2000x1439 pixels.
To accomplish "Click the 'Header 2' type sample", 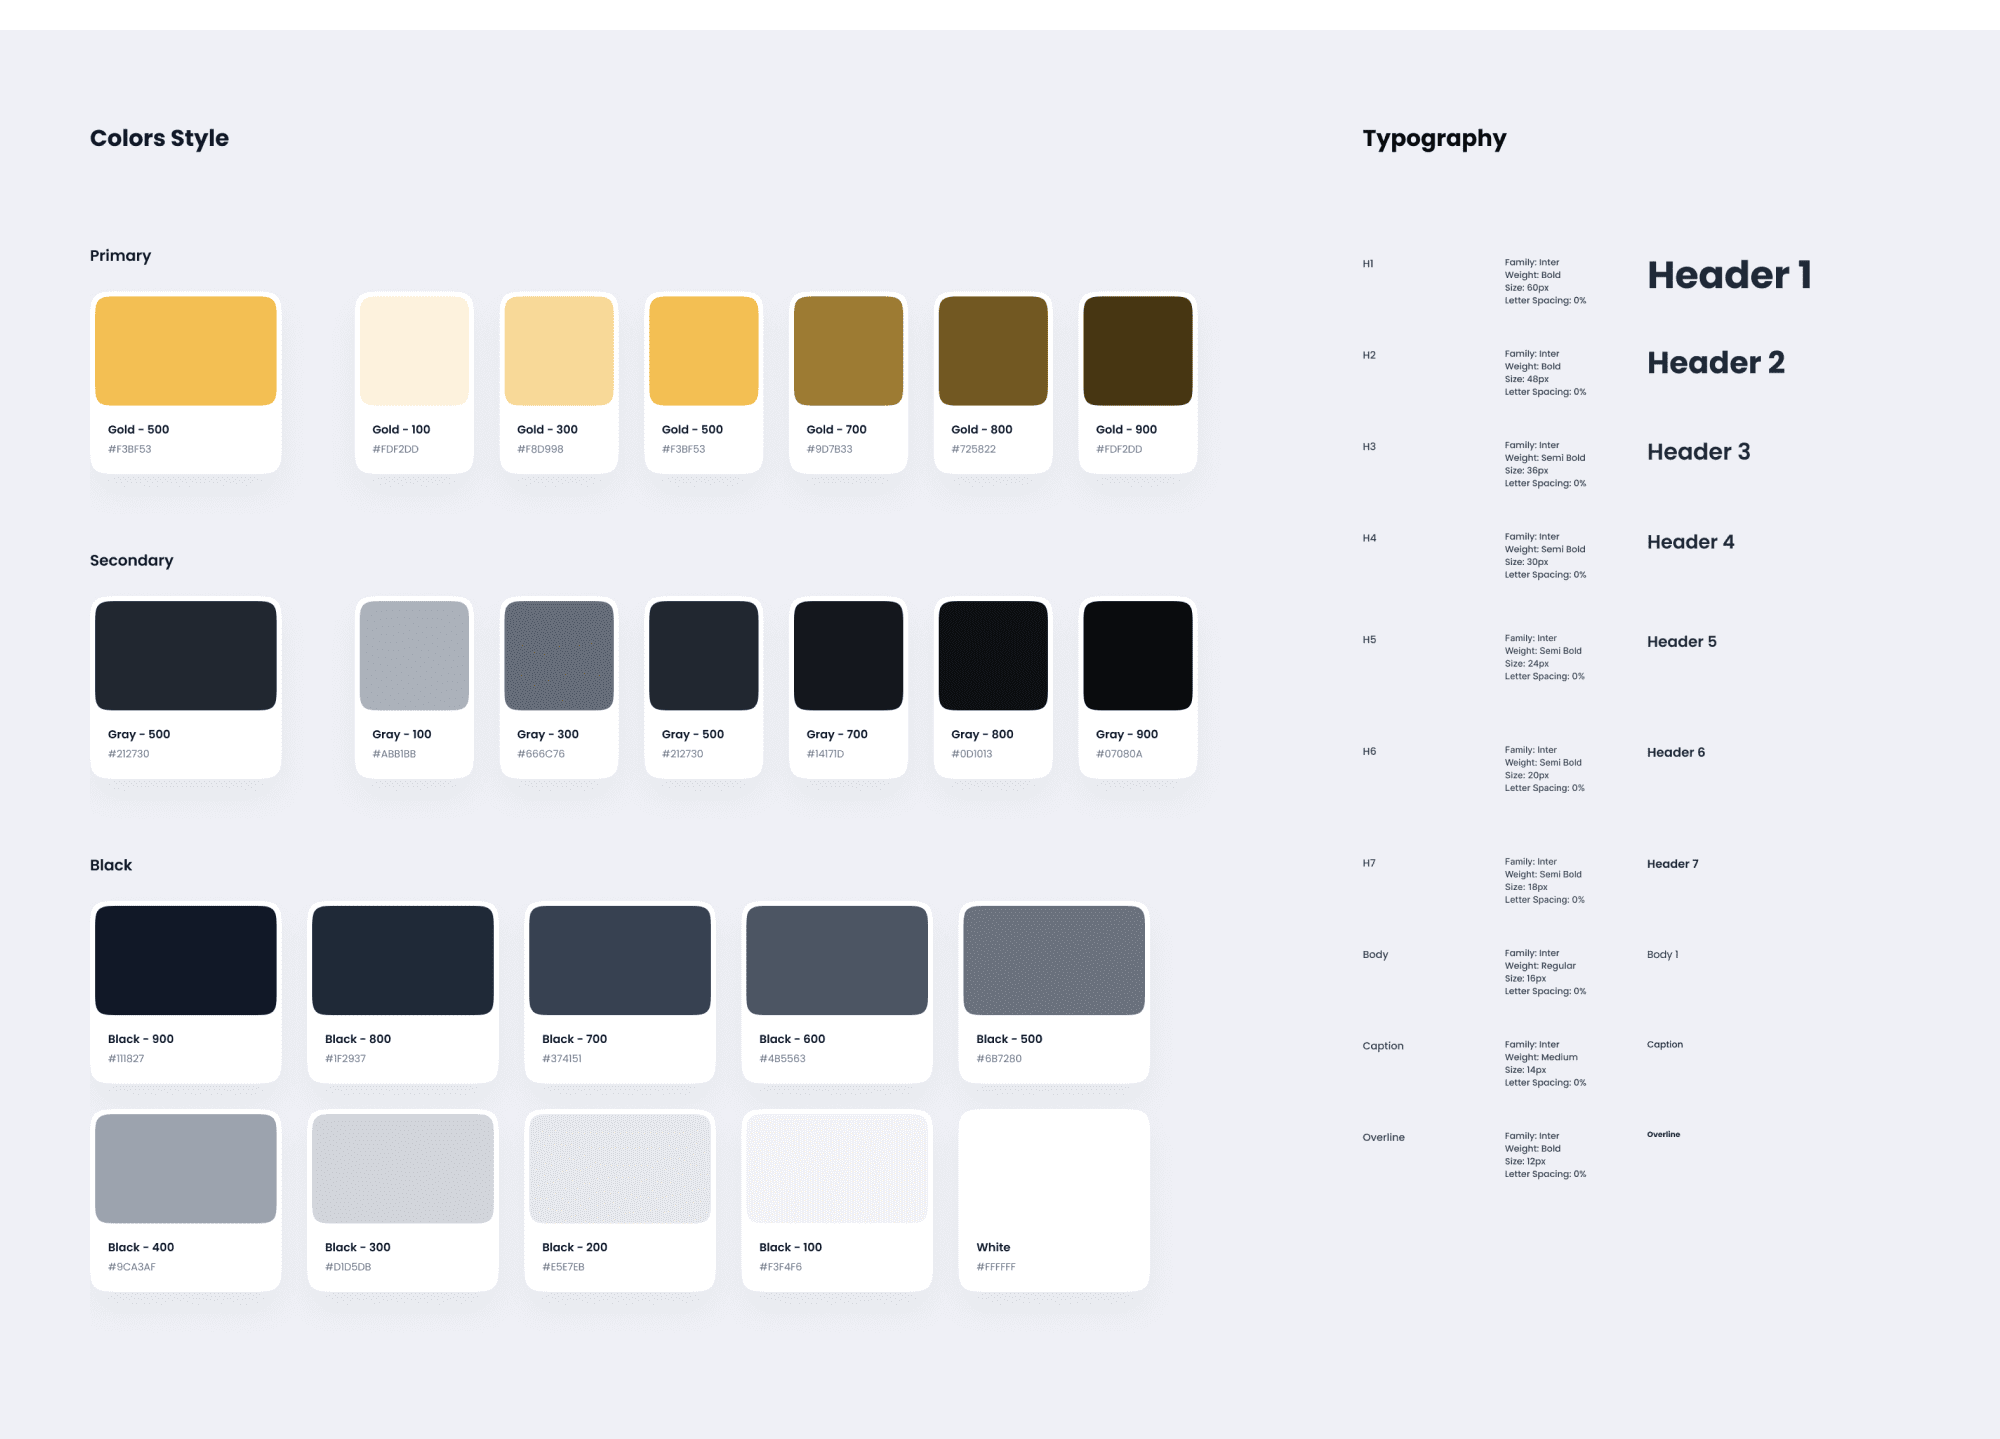I will point(1715,363).
